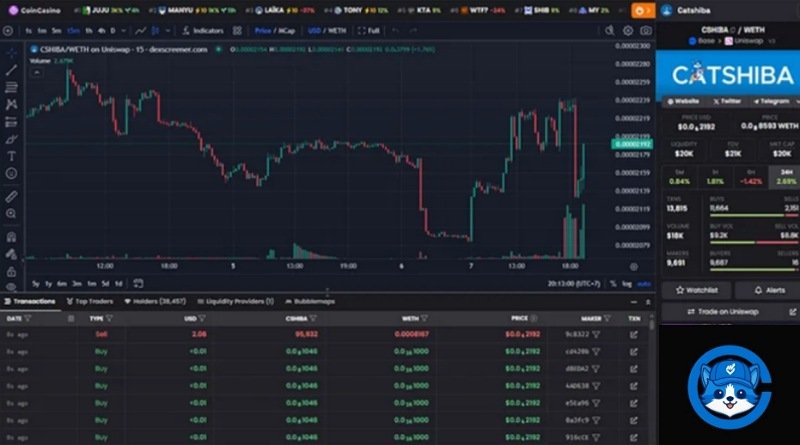Expand the chart style dropdown arrow
800x445 pixels.
(x=168, y=31)
